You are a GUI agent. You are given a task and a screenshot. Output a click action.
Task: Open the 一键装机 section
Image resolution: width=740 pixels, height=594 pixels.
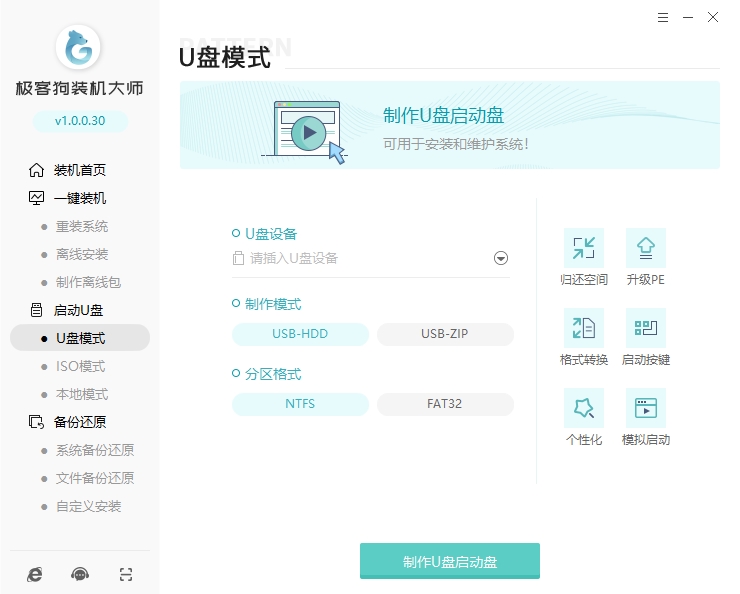tap(80, 198)
